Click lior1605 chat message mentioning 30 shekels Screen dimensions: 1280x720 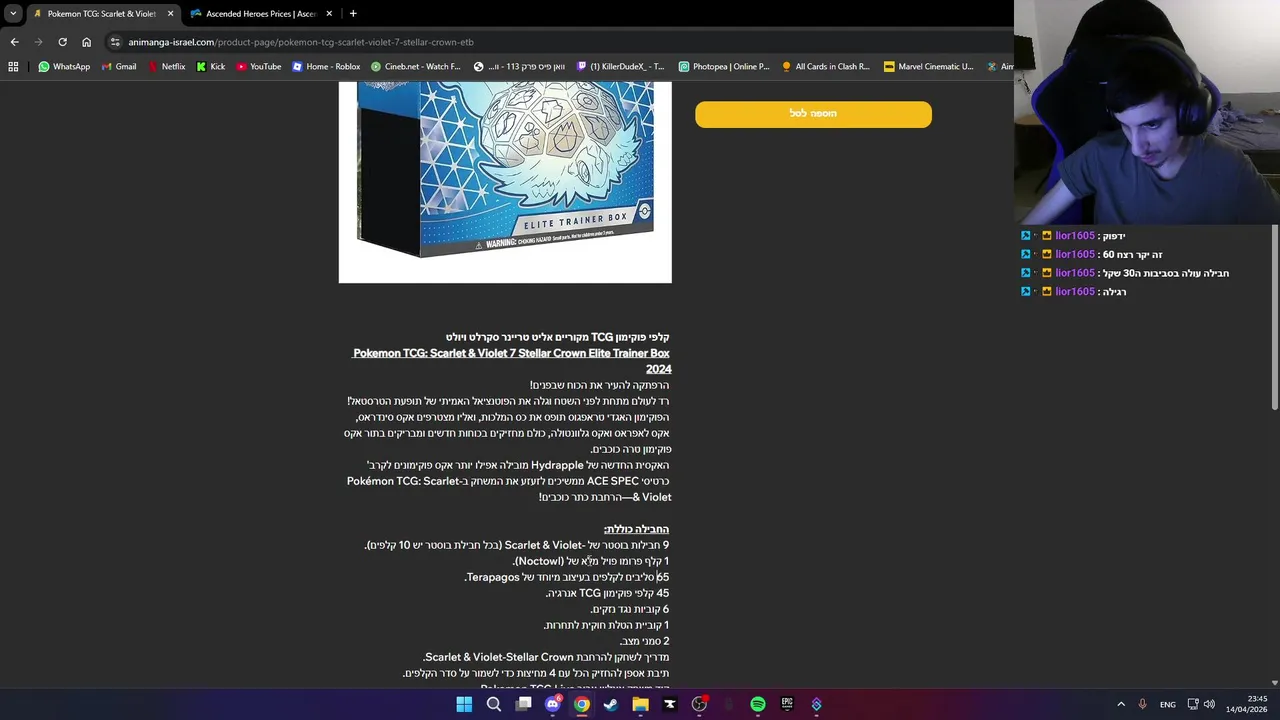[1124, 273]
